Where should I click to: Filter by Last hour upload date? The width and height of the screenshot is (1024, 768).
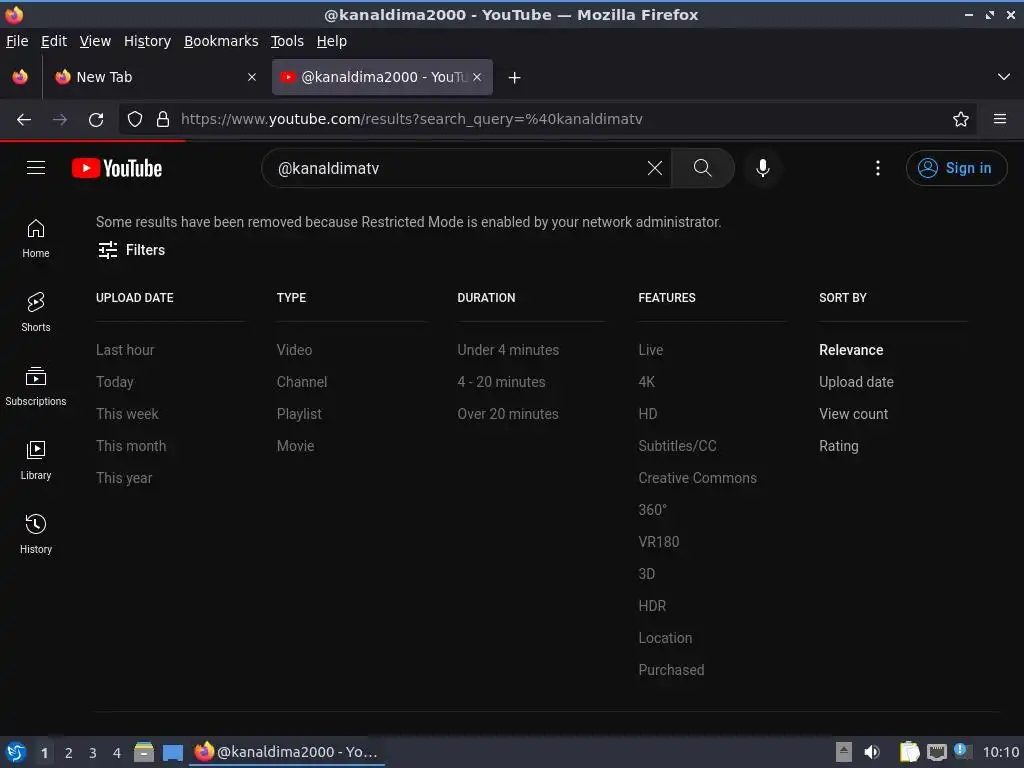pyautogui.click(x=125, y=349)
